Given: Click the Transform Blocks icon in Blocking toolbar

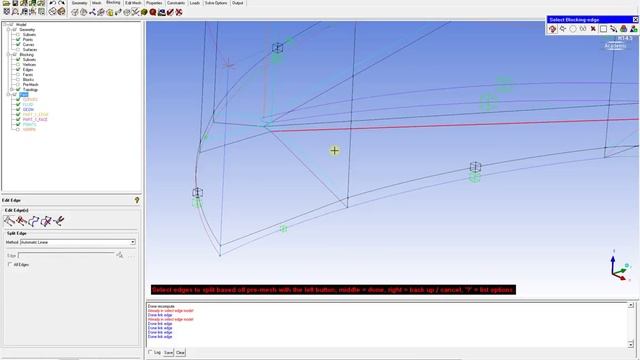Looking at the screenshot, I should (127, 12).
